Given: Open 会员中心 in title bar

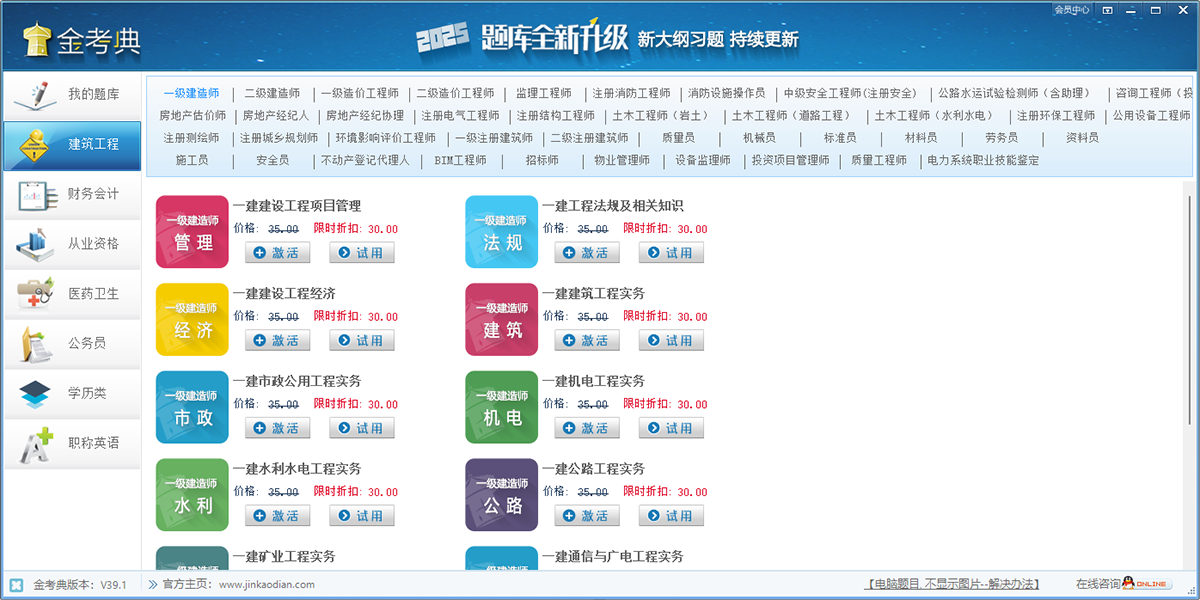Looking at the screenshot, I should [x=1071, y=10].
